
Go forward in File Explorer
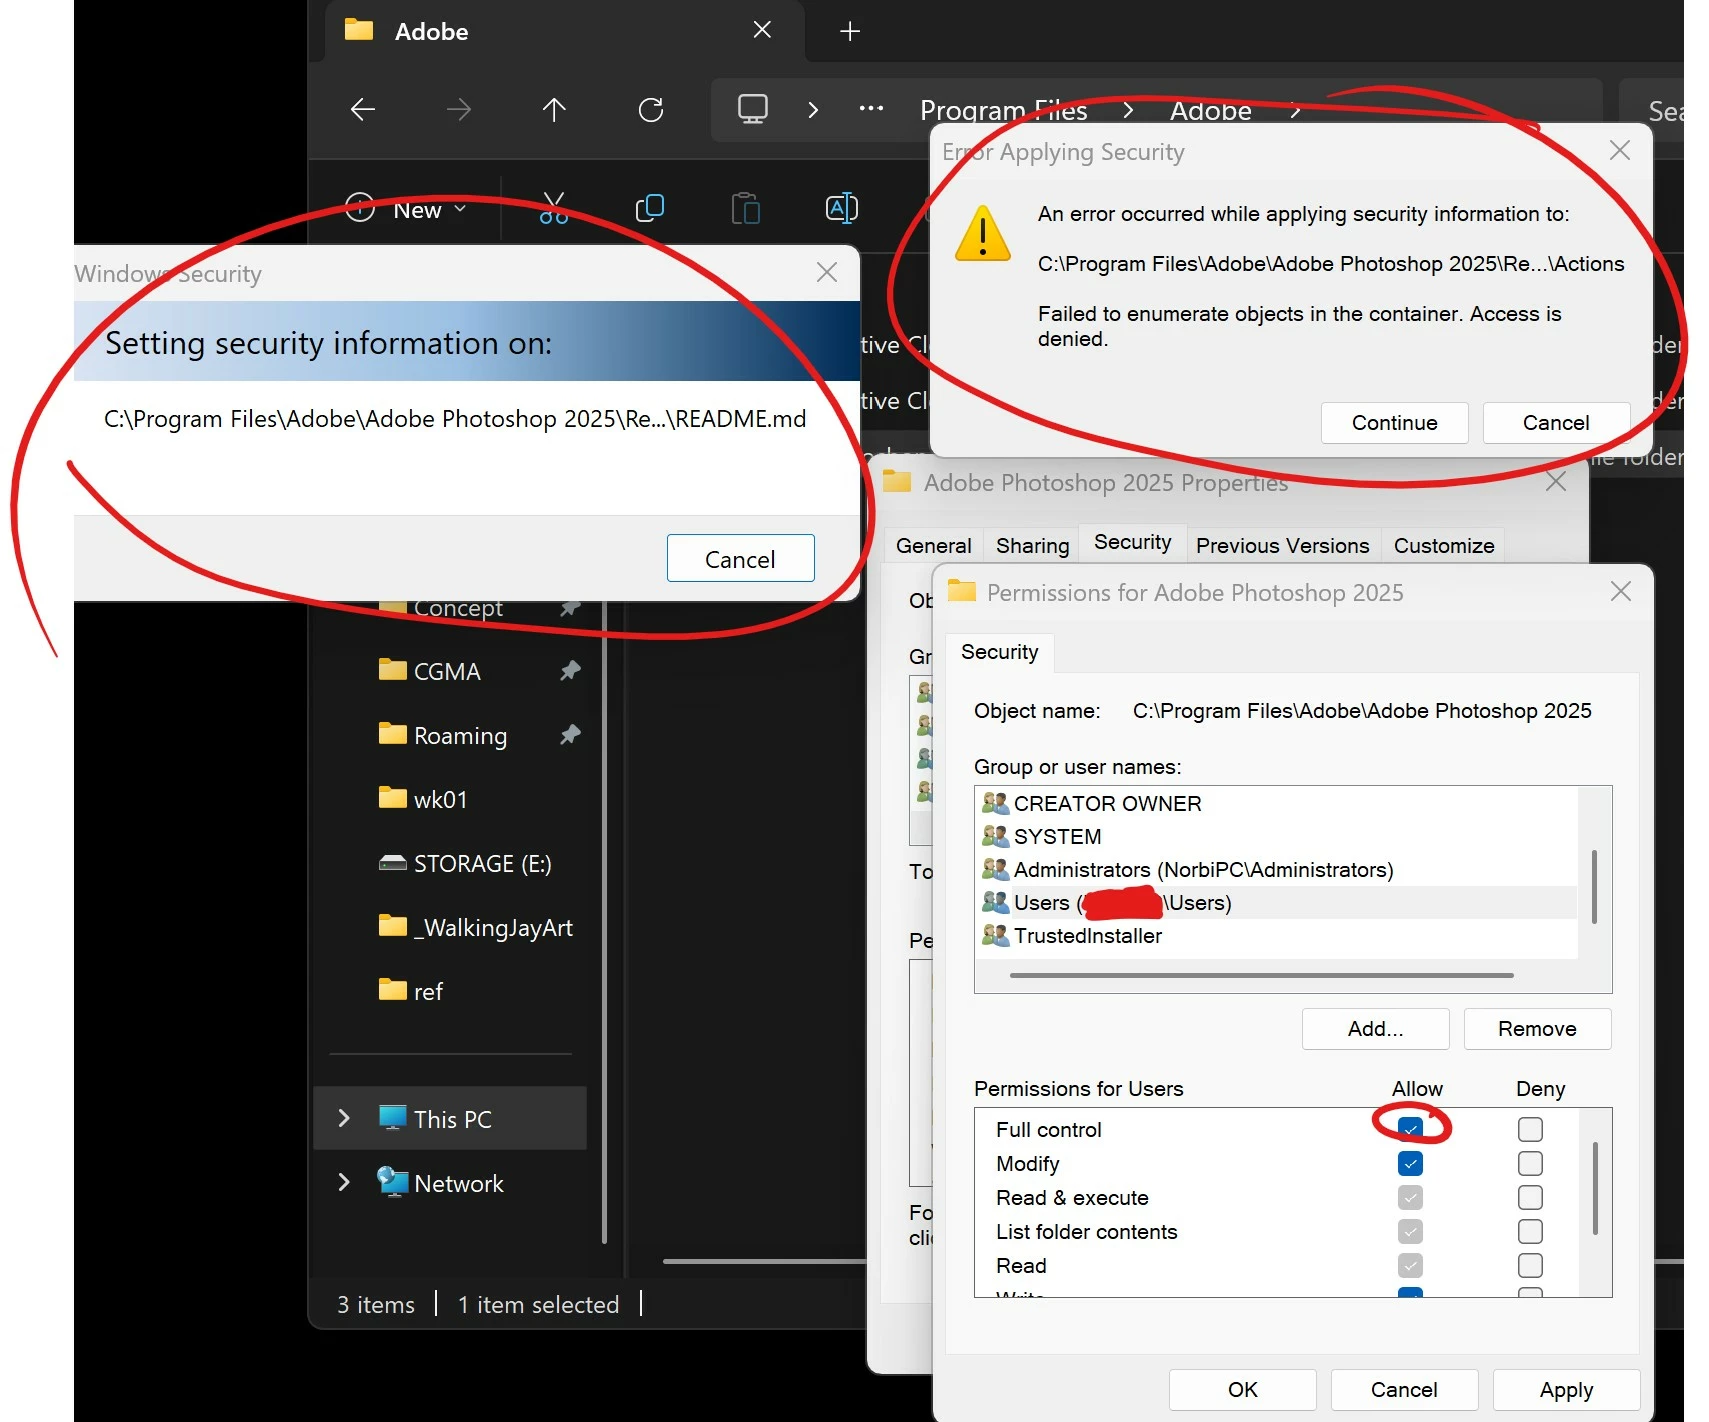click(x=459, y=109)
